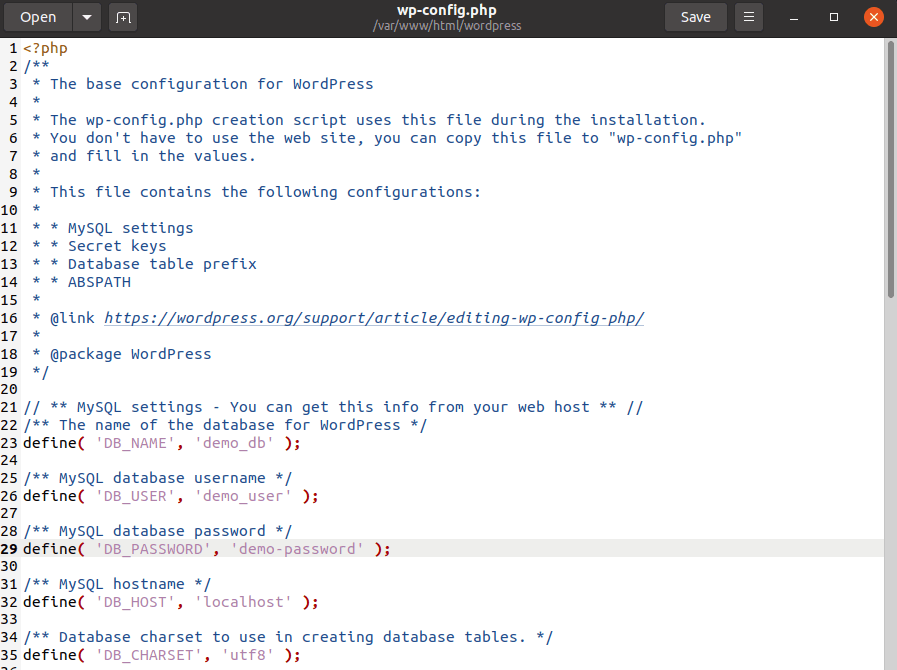Save the wp-config.php file

tap(695, 17)
